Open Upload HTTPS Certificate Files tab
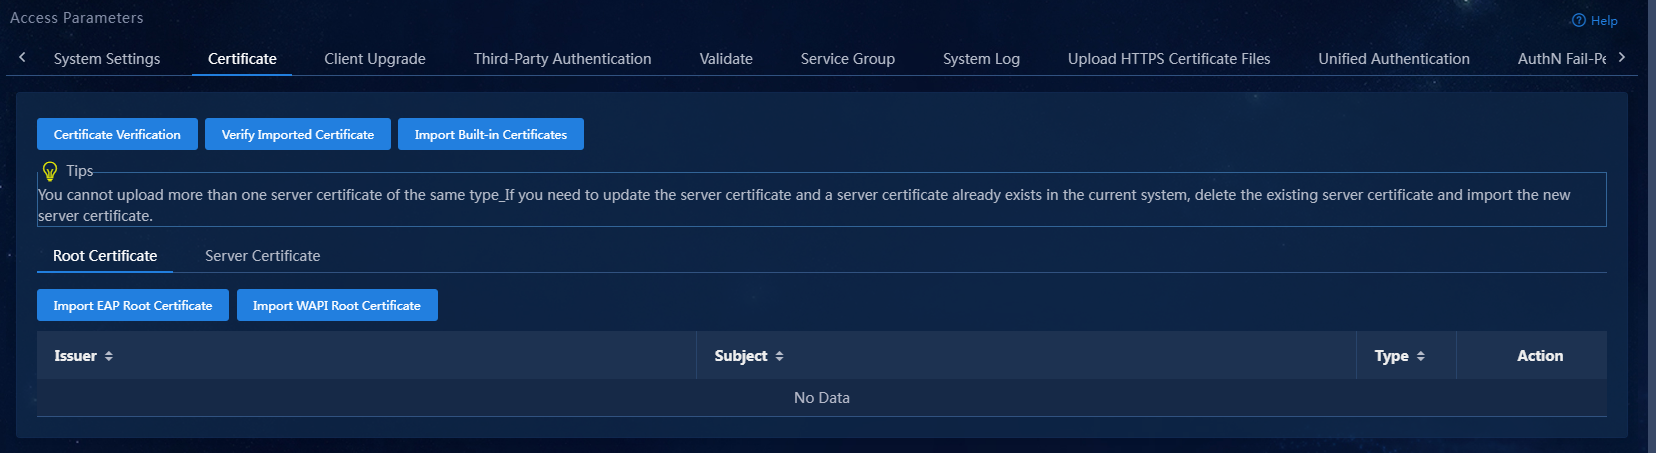The height and width of the screenshot is (453, 1656). click(1169, 59)
